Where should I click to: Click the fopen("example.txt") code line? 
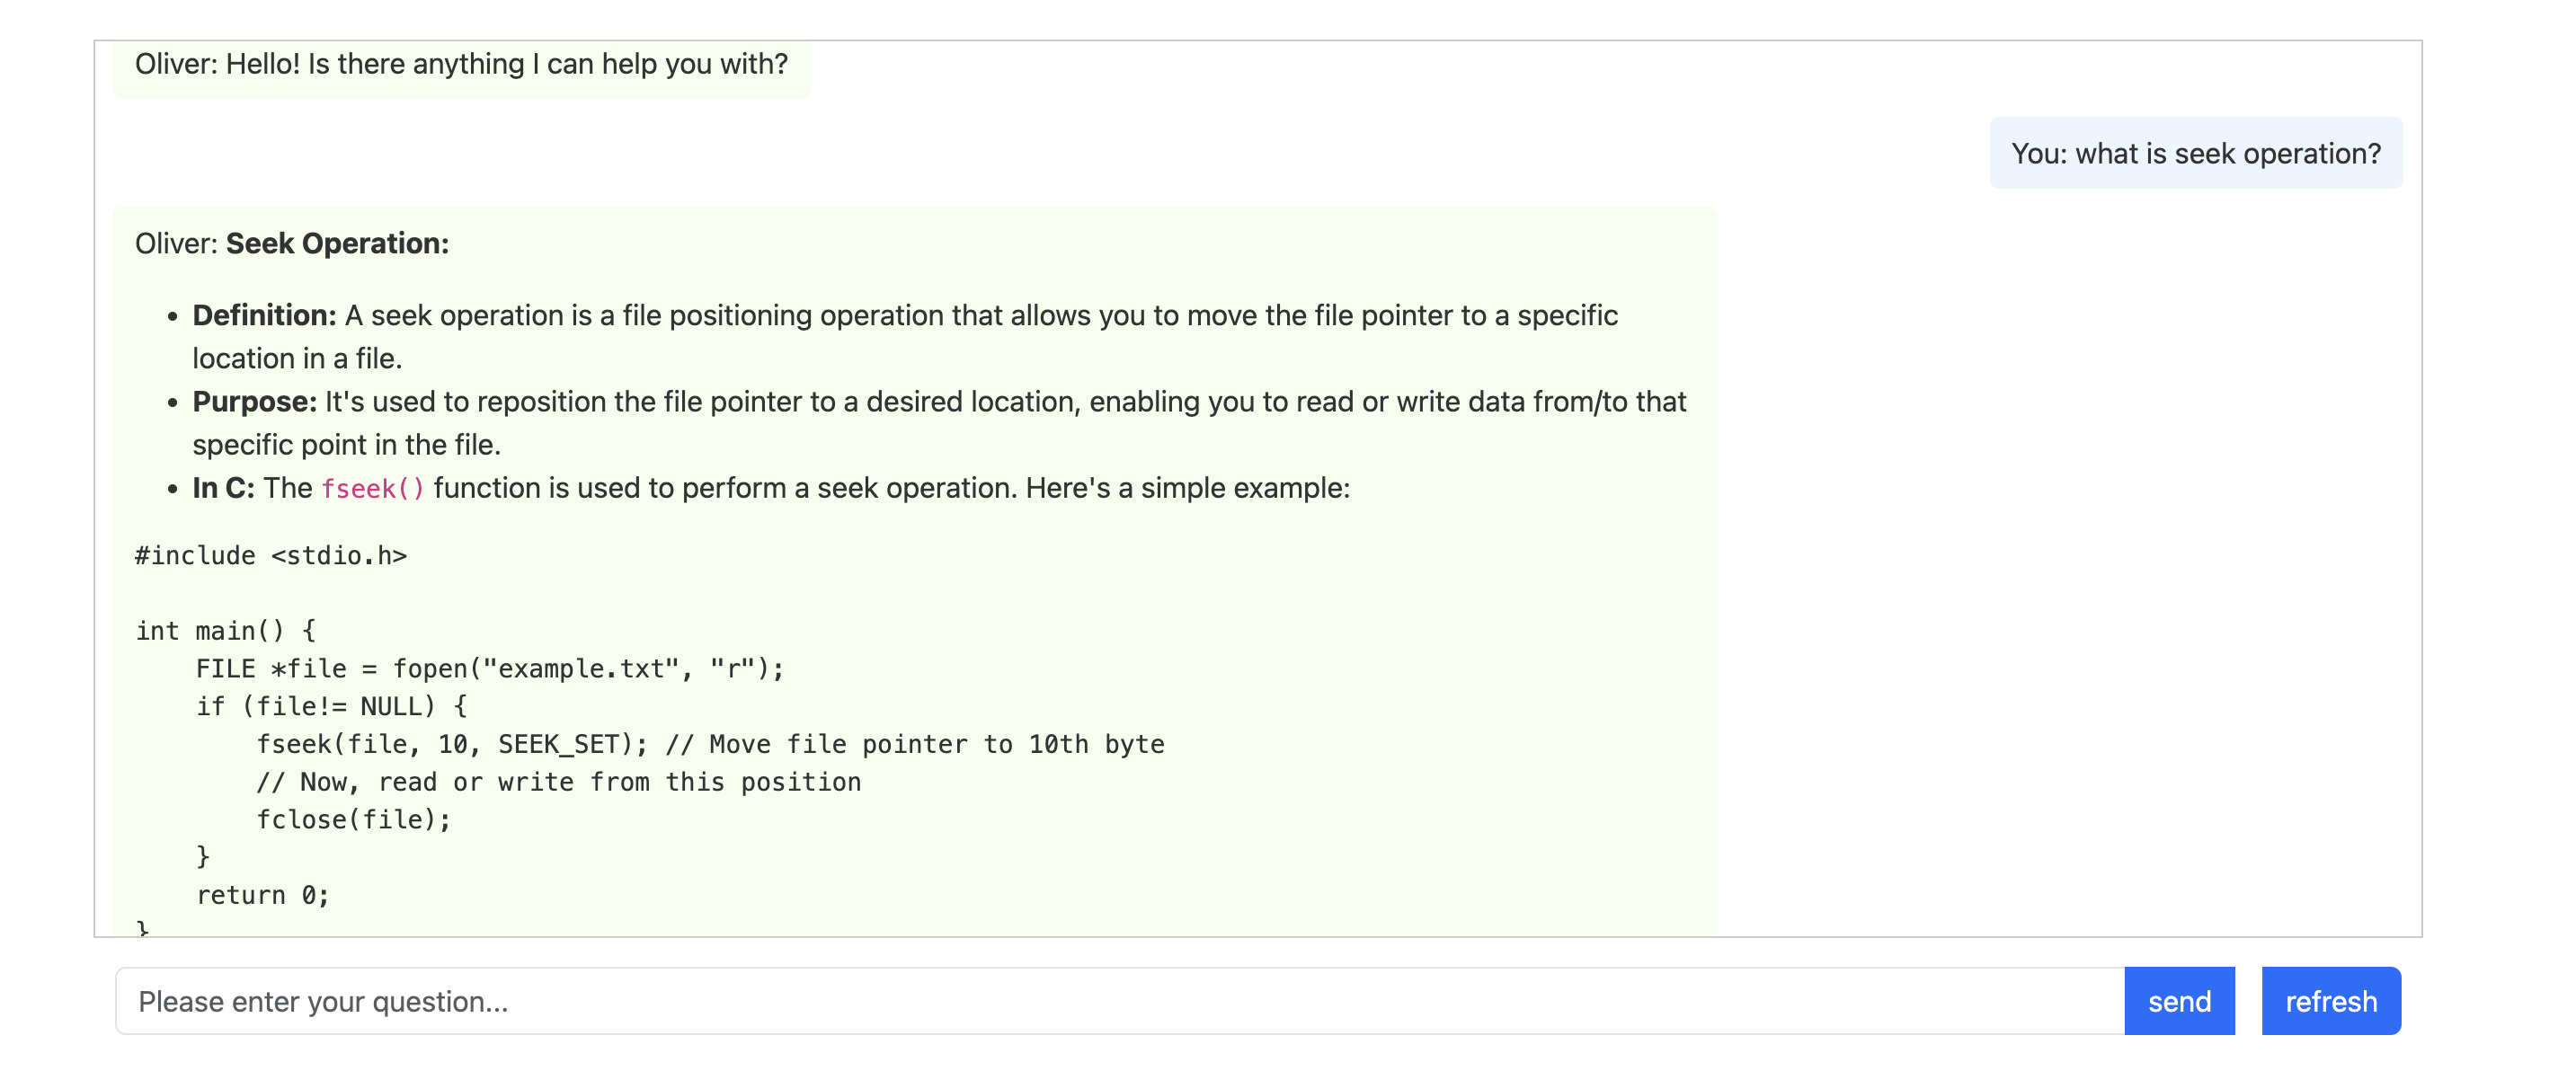click(490, 669)
